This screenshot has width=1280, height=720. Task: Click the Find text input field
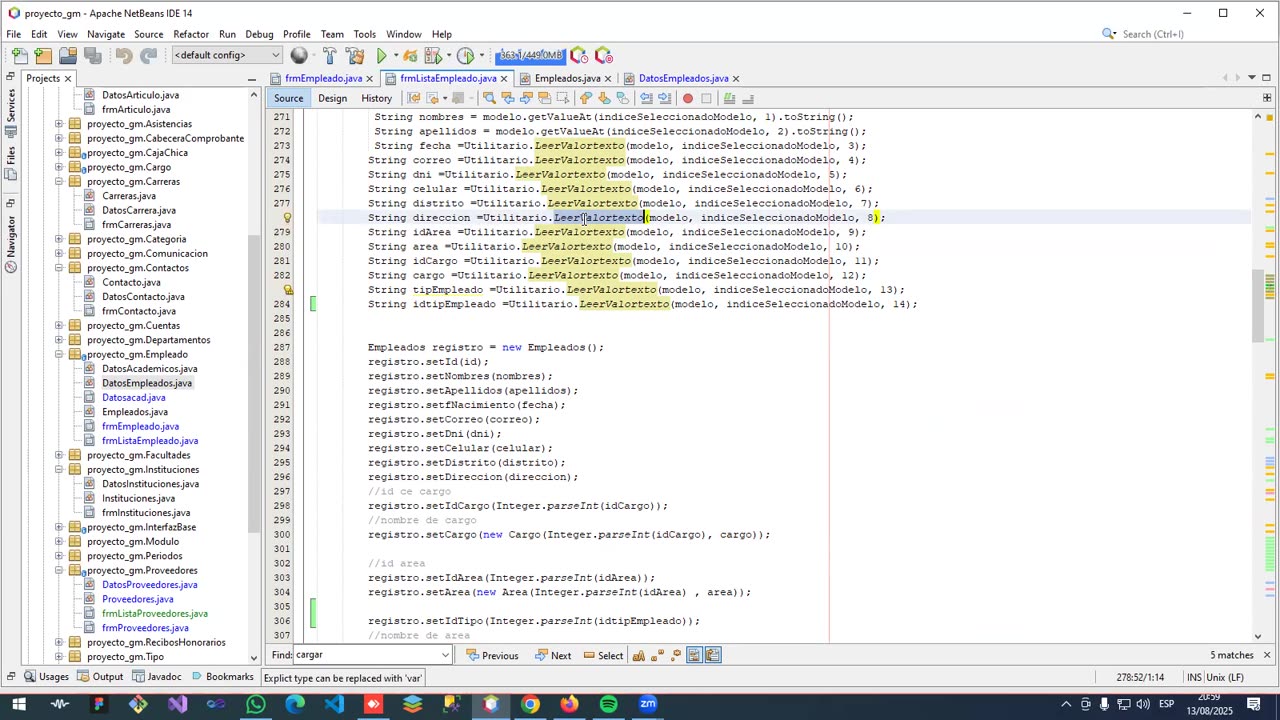coord(366,656)
